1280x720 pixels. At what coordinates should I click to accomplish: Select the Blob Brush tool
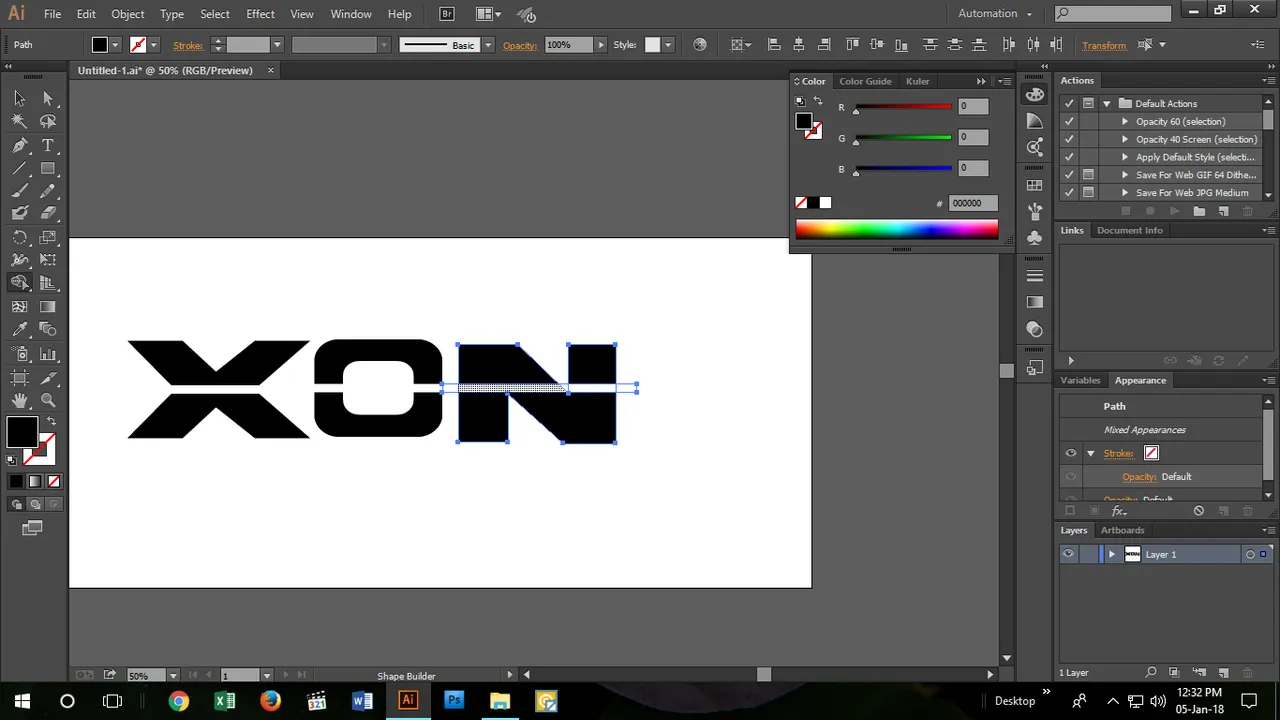tap(19, 213)
